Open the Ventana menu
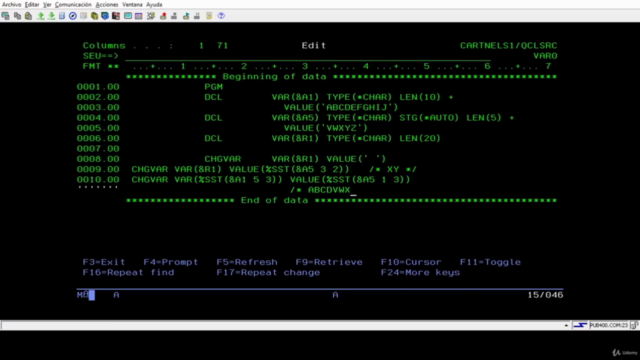The image size is (640, 360). coord(132,4)
